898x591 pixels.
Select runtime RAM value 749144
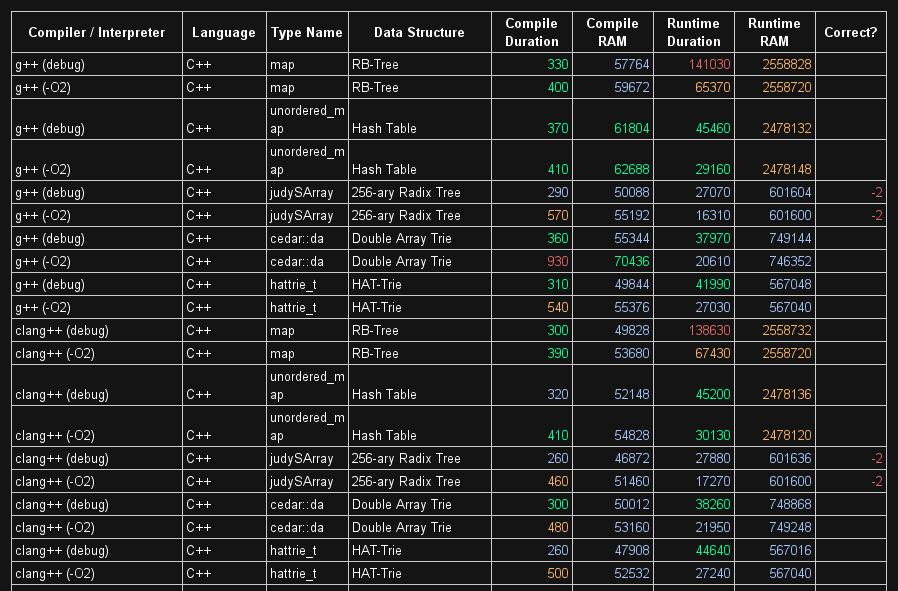click(x=790, y=238)
